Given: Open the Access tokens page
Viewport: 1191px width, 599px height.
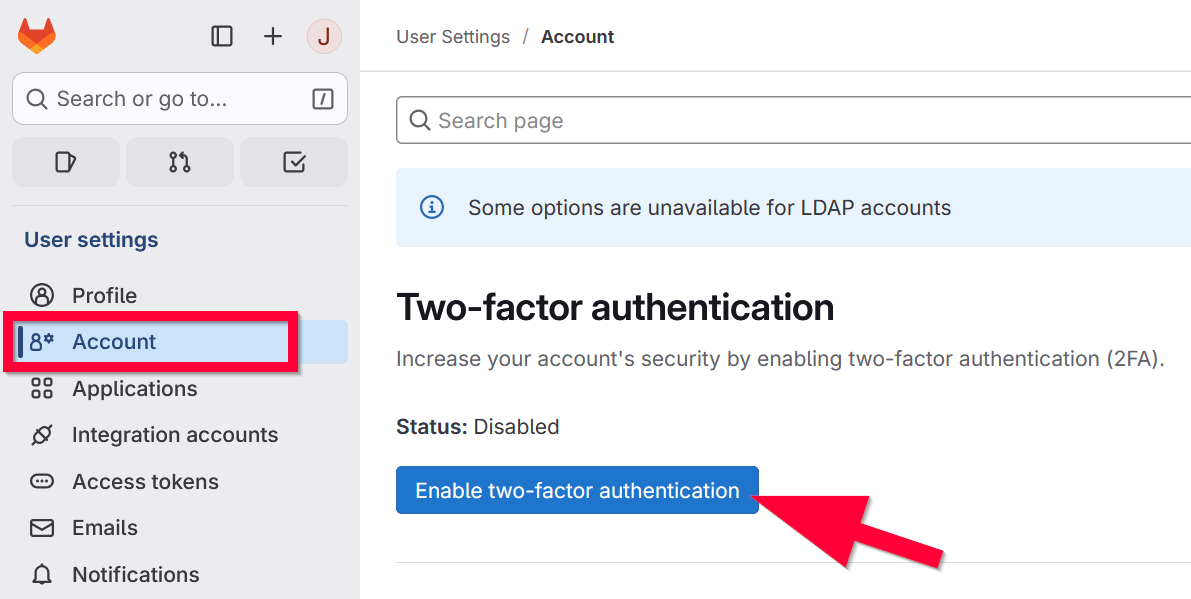Looking at the screenshot, I should 145,481.
